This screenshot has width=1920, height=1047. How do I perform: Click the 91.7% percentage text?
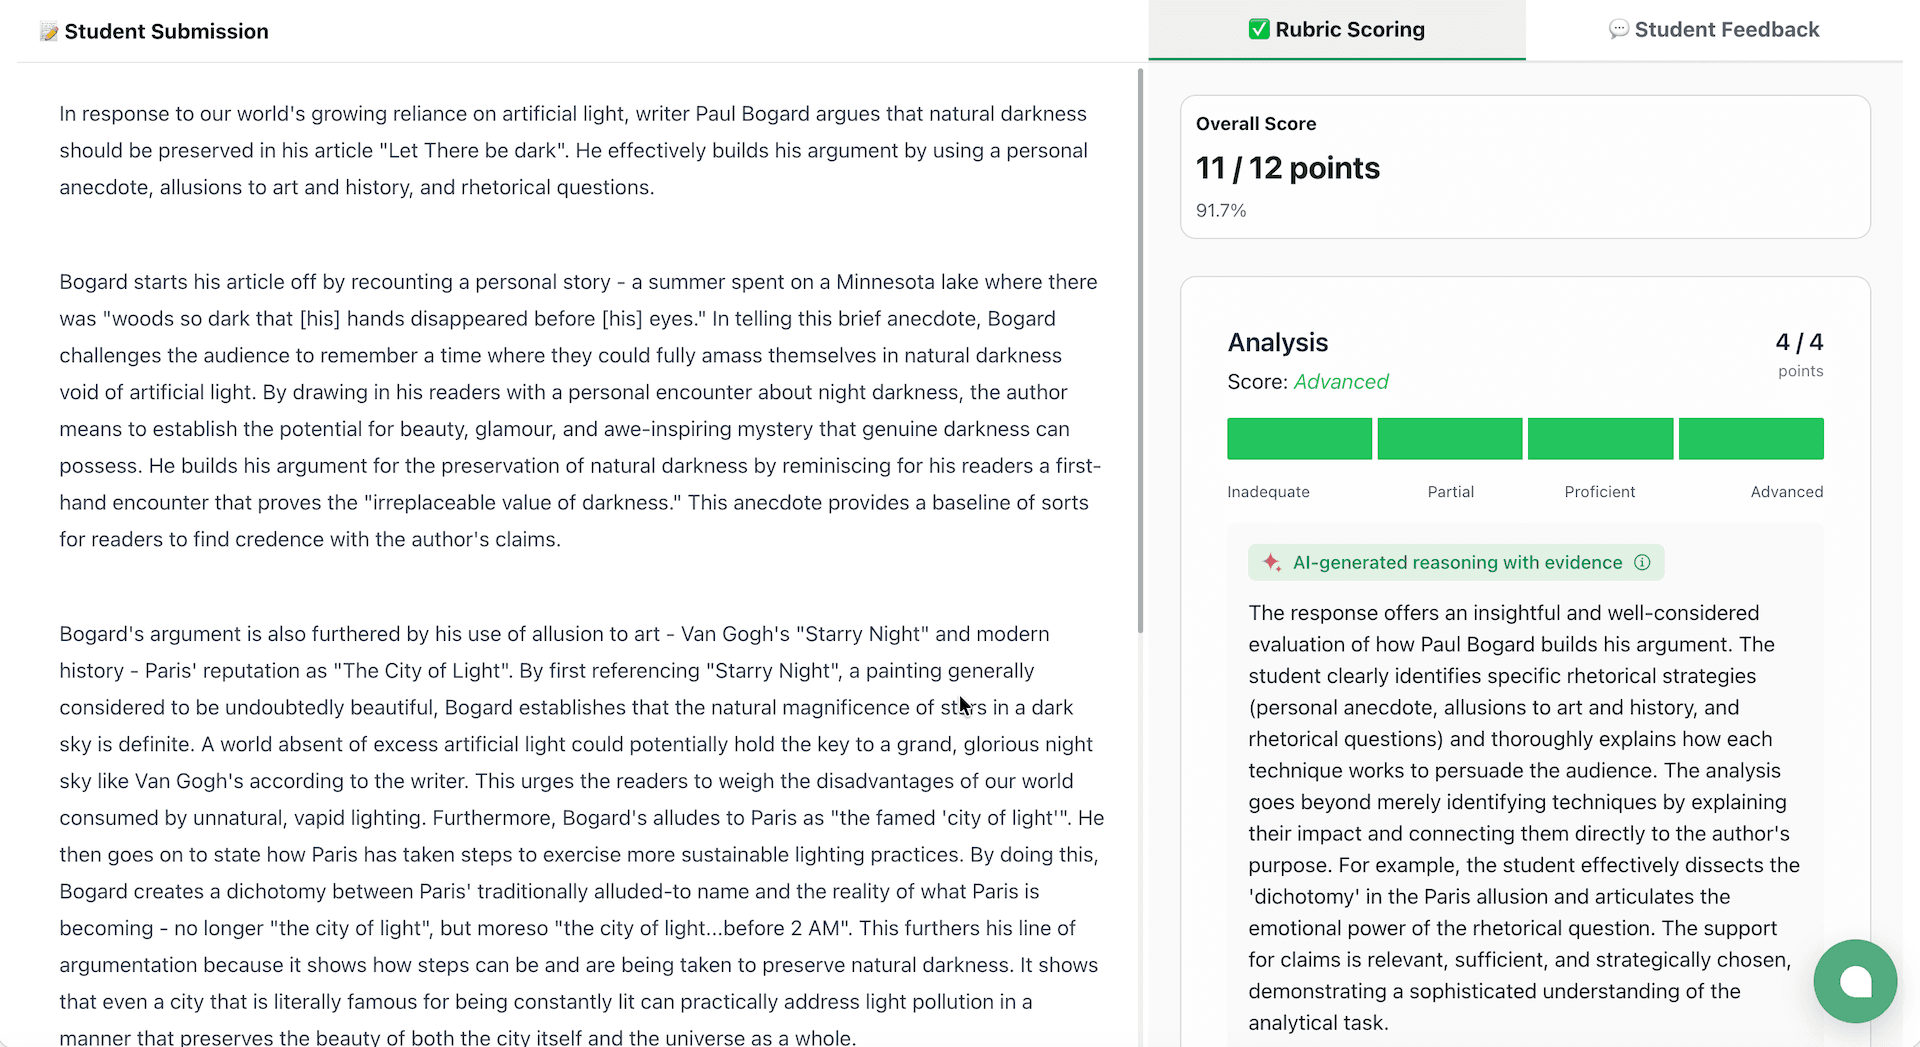pyautogui.click(x=1221, y=210)
